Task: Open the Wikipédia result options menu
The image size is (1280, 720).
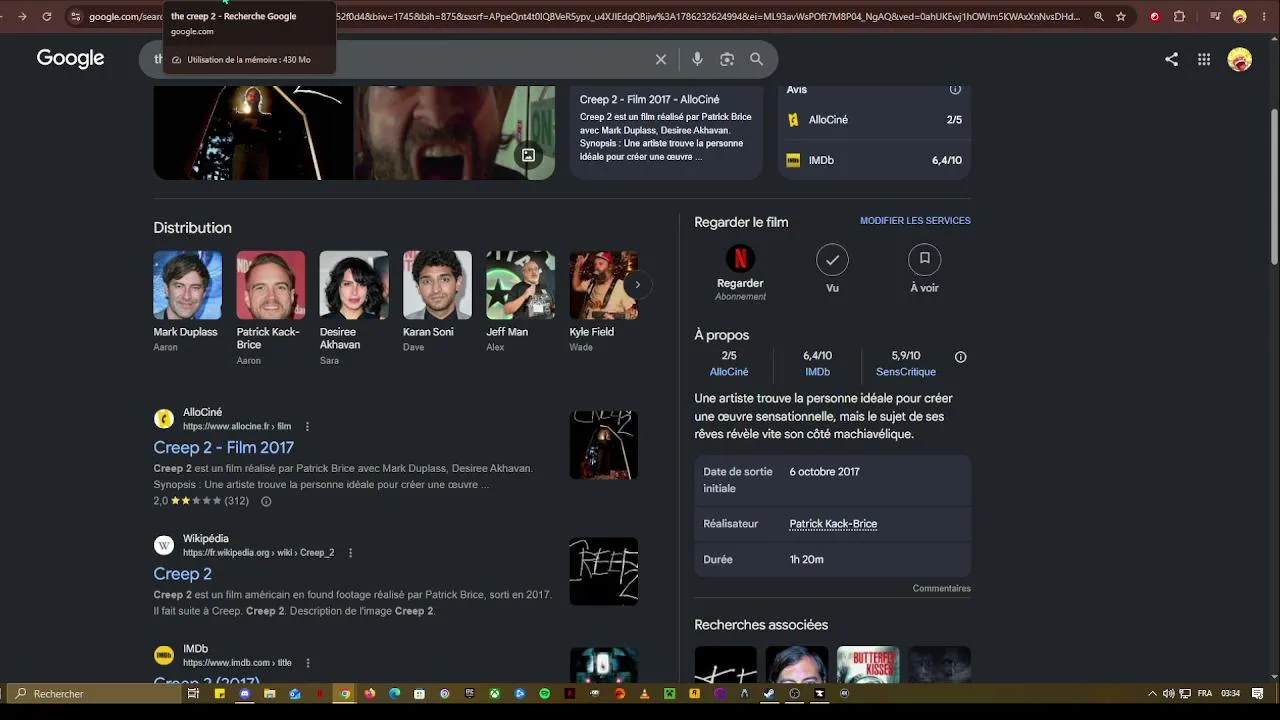Action: (x=350, y=553)
